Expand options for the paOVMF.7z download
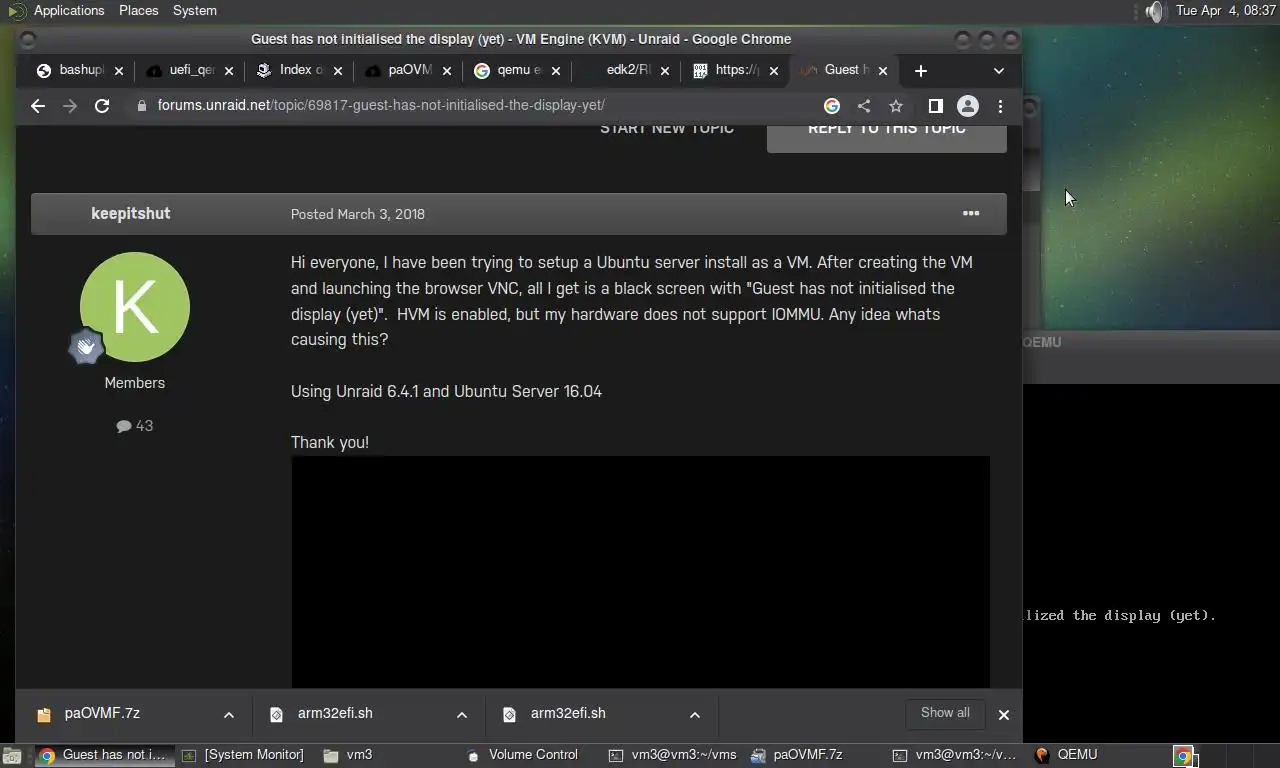The width and height of the screenshot is (1280, 768). [x=228, y=714]
